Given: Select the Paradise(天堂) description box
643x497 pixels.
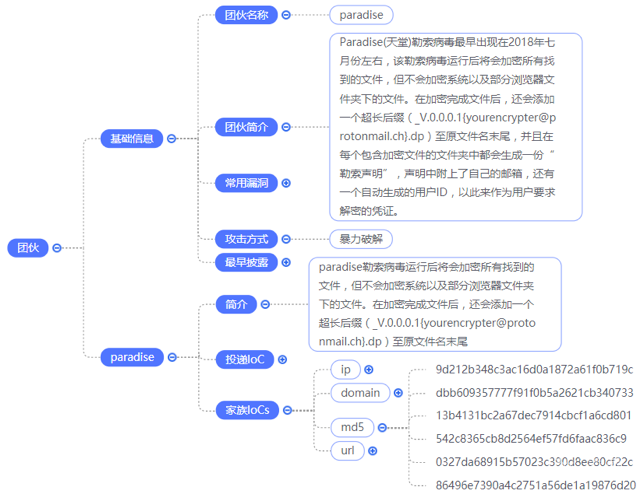Looking at the screenshot, I should 456,127.
